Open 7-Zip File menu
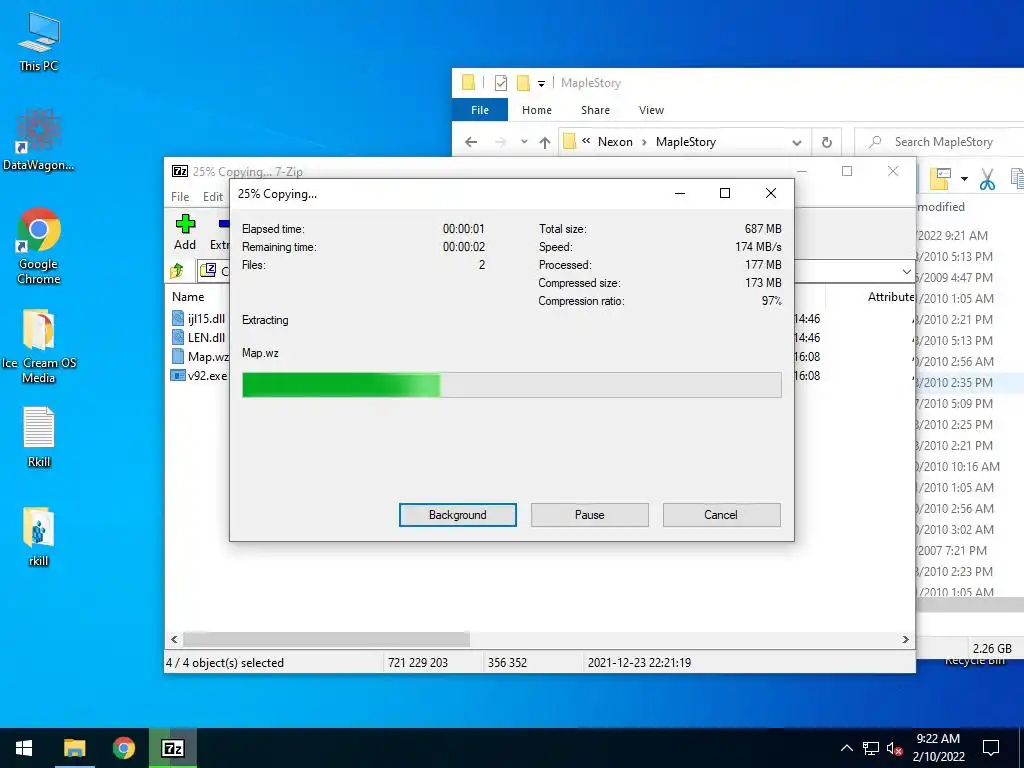 [180, 197]
